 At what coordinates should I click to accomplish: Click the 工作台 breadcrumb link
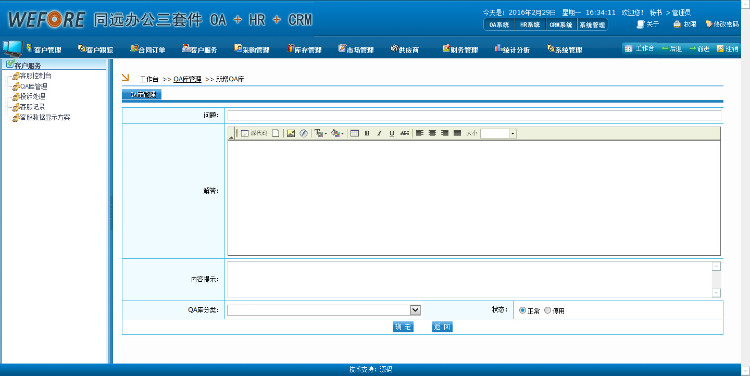point(149,79)
